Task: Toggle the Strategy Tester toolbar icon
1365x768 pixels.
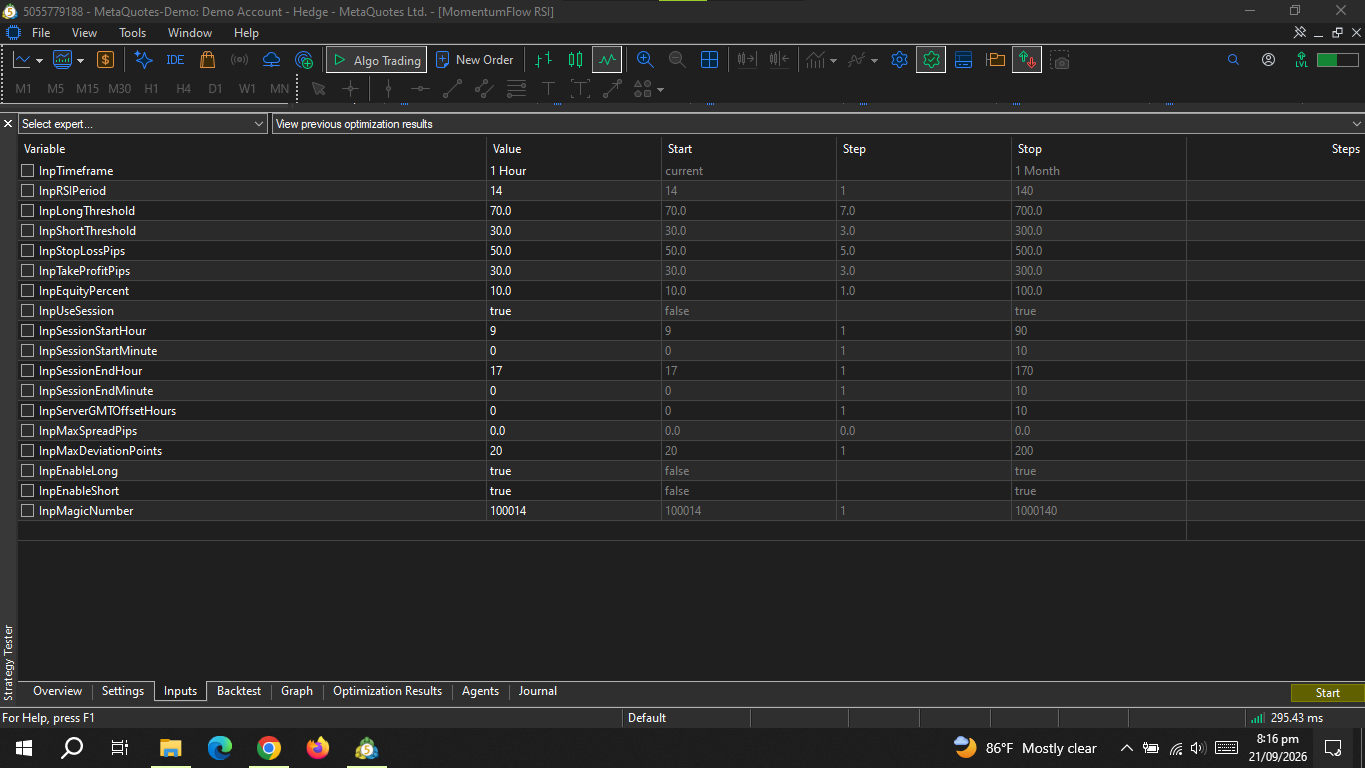Action: (x=931, y=60)
